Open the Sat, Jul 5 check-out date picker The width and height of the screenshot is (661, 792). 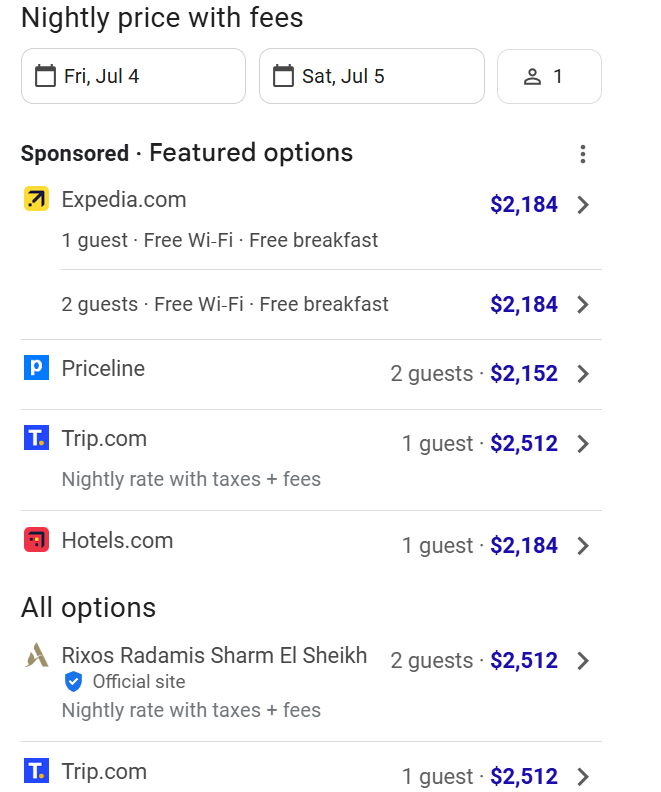(371, 76)
